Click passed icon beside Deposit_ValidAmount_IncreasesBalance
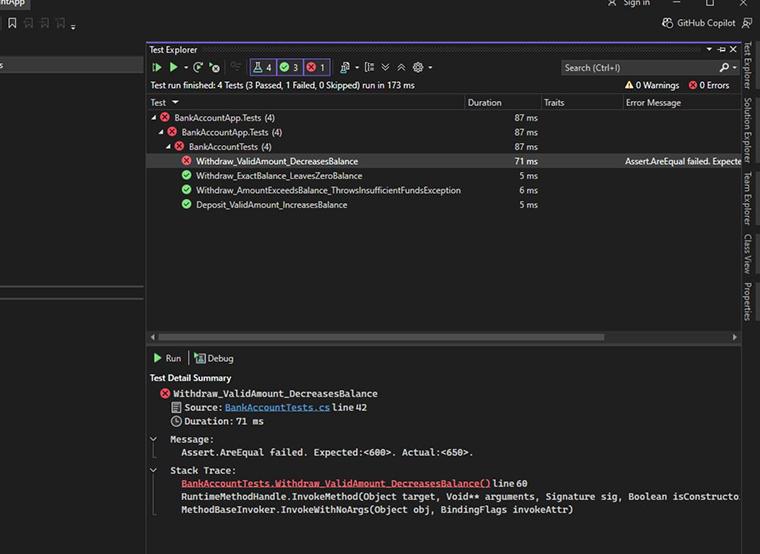This screenshot has width=760, height=554. pos(187,204)
